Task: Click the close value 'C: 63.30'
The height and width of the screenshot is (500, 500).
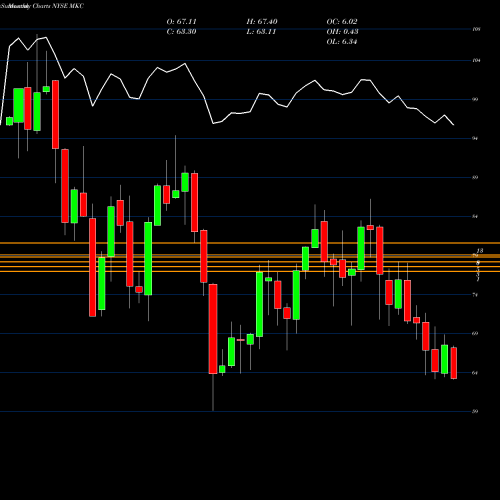Action: click(181, 32)
